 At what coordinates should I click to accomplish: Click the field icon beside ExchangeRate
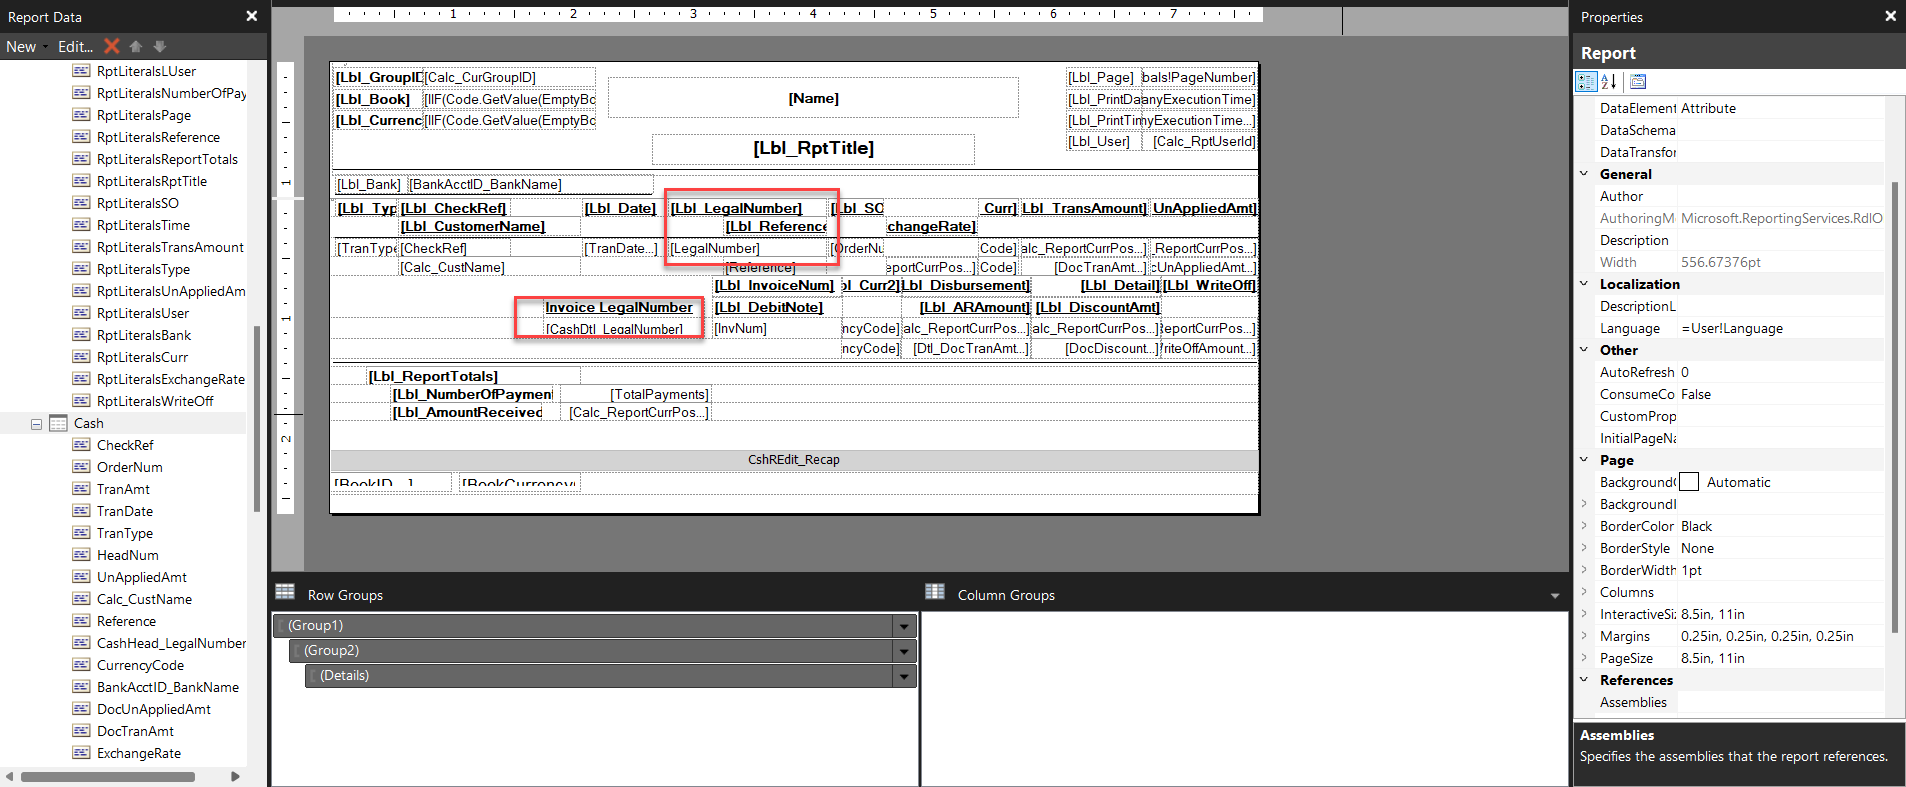click(82, 753)
